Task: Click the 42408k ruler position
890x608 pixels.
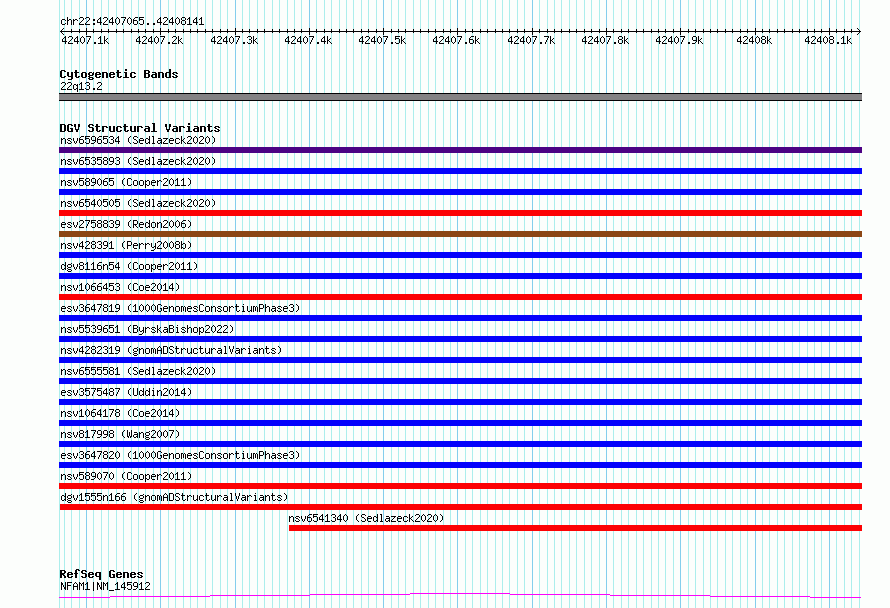Action: pos(754,40)
